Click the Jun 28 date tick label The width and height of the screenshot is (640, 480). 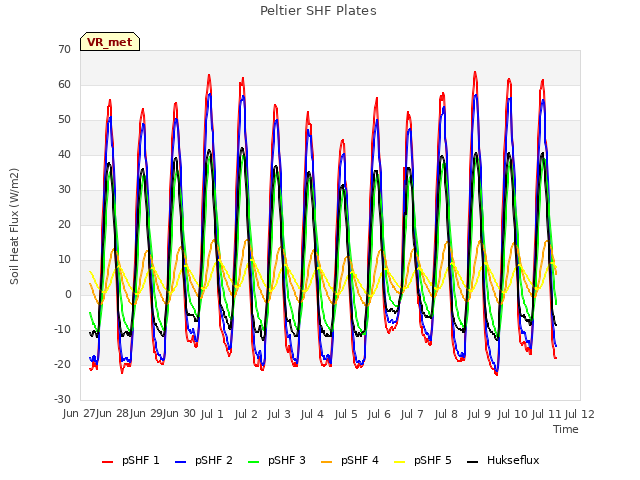113,414
